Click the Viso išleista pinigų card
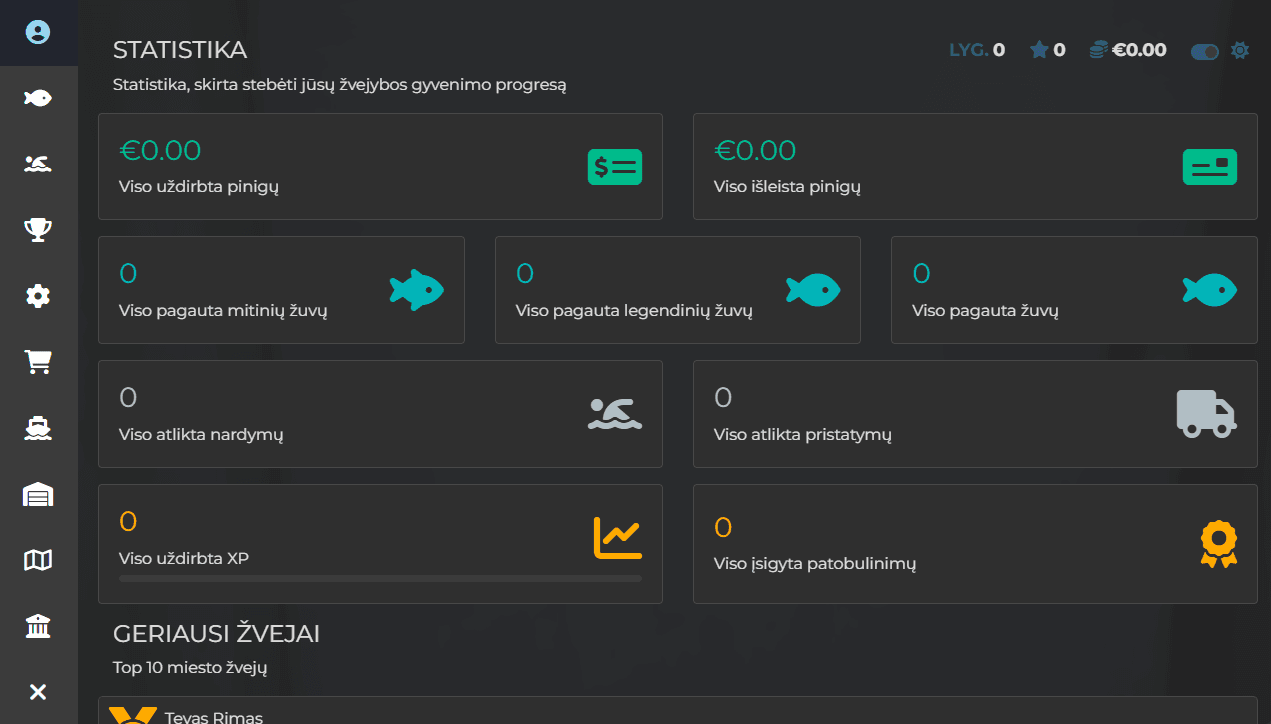Screen dimensions: 1271x724 974,166
